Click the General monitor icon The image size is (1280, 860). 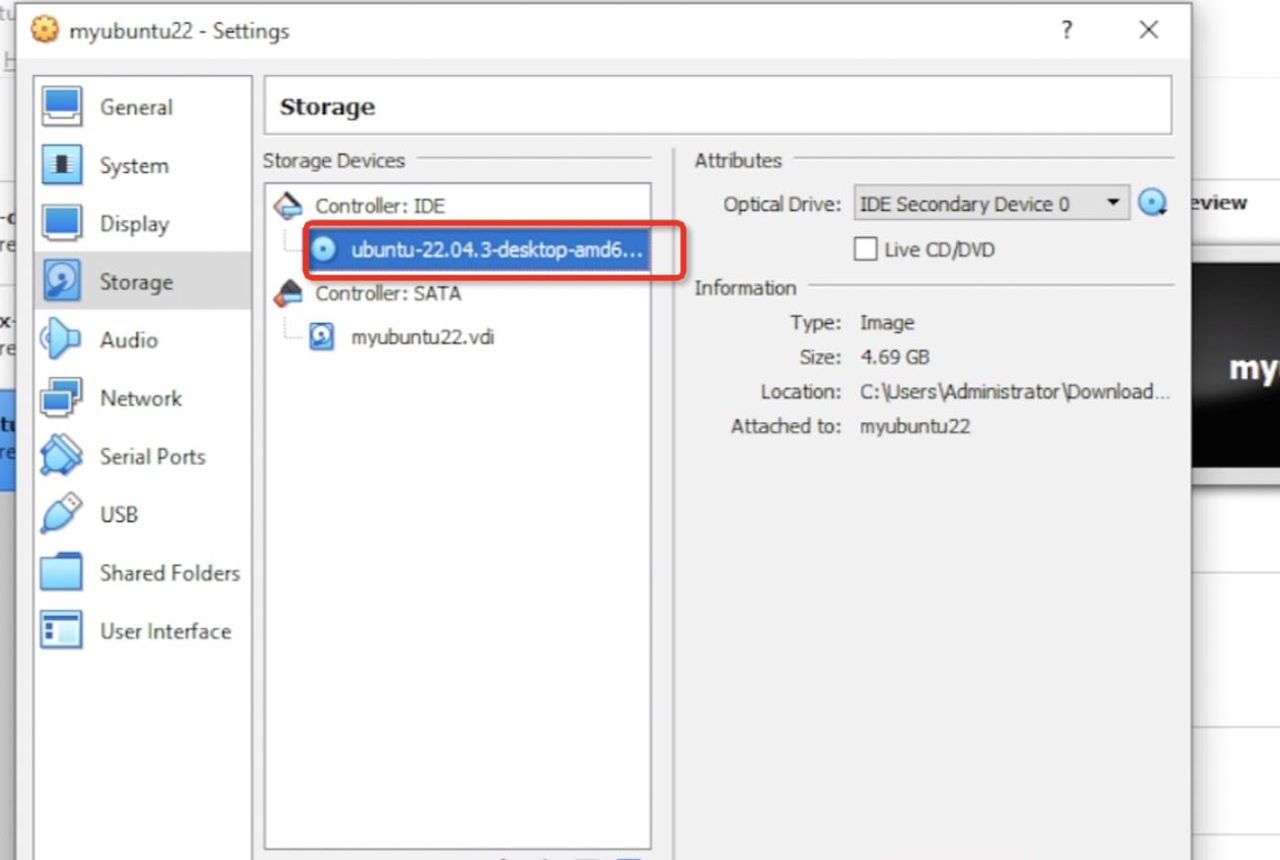click(61, 107)
